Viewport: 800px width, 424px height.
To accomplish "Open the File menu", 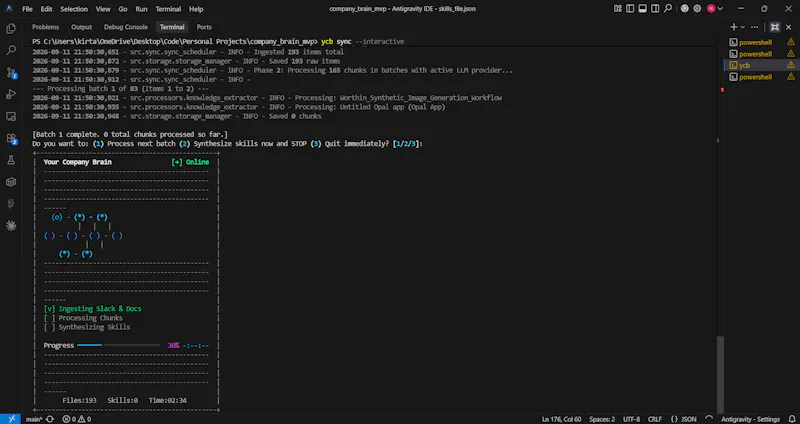I will pos(27,9).
